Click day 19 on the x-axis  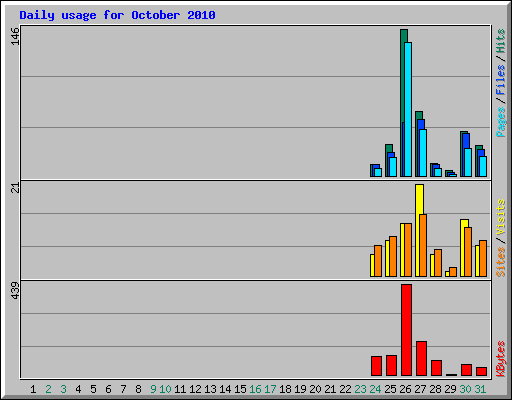[300, 389]
